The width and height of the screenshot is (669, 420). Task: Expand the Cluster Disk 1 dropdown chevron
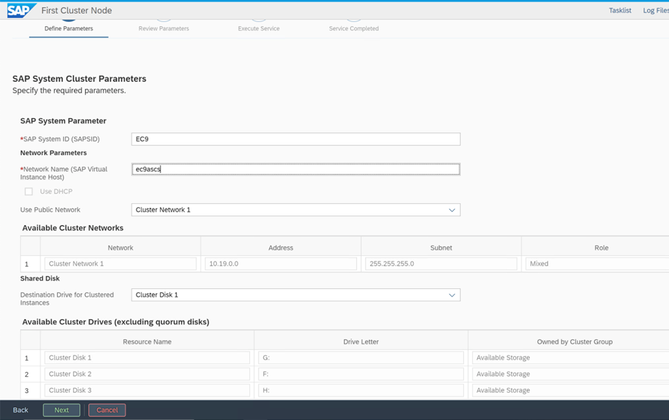point(452,295)
